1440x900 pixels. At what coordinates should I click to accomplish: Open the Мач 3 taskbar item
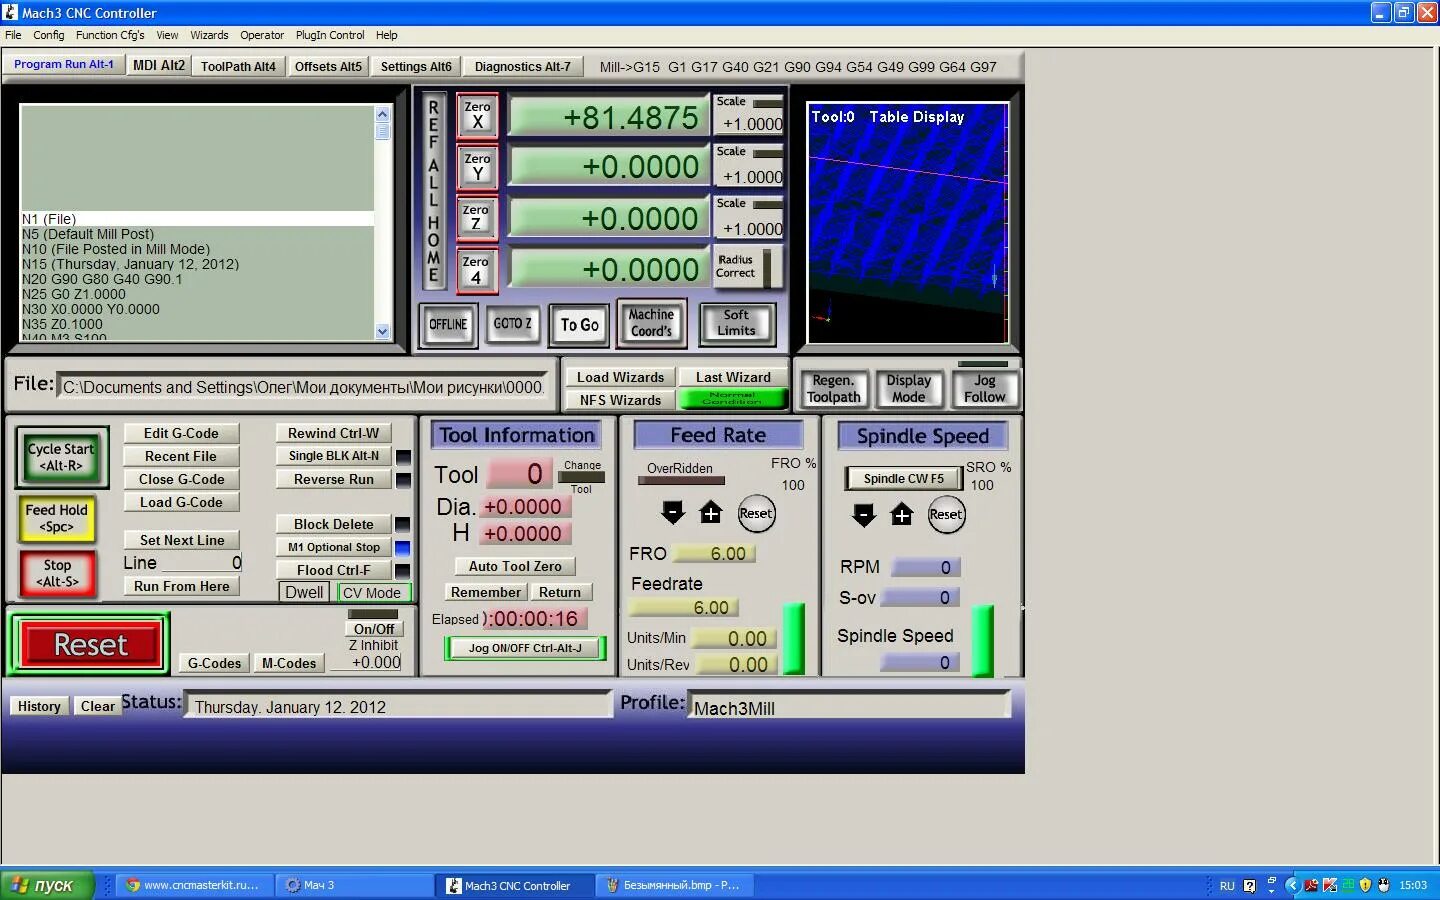point(353,885)
